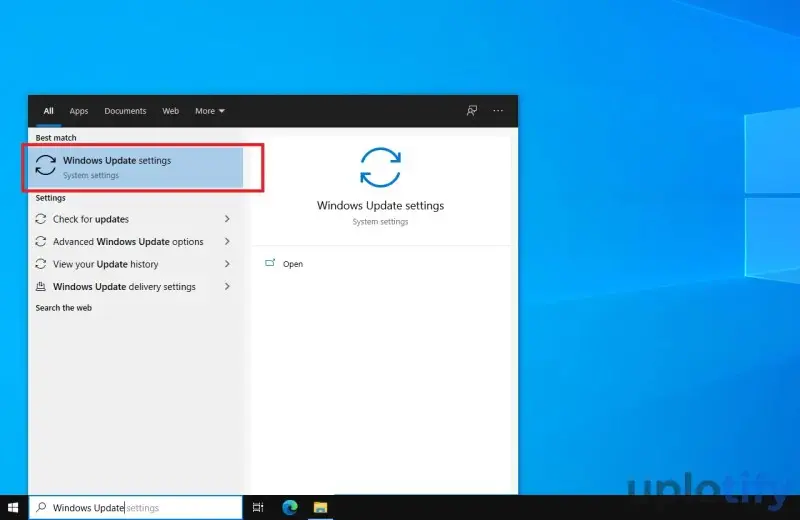Open File Explorer from the taskbar

[x=320, y=507]
